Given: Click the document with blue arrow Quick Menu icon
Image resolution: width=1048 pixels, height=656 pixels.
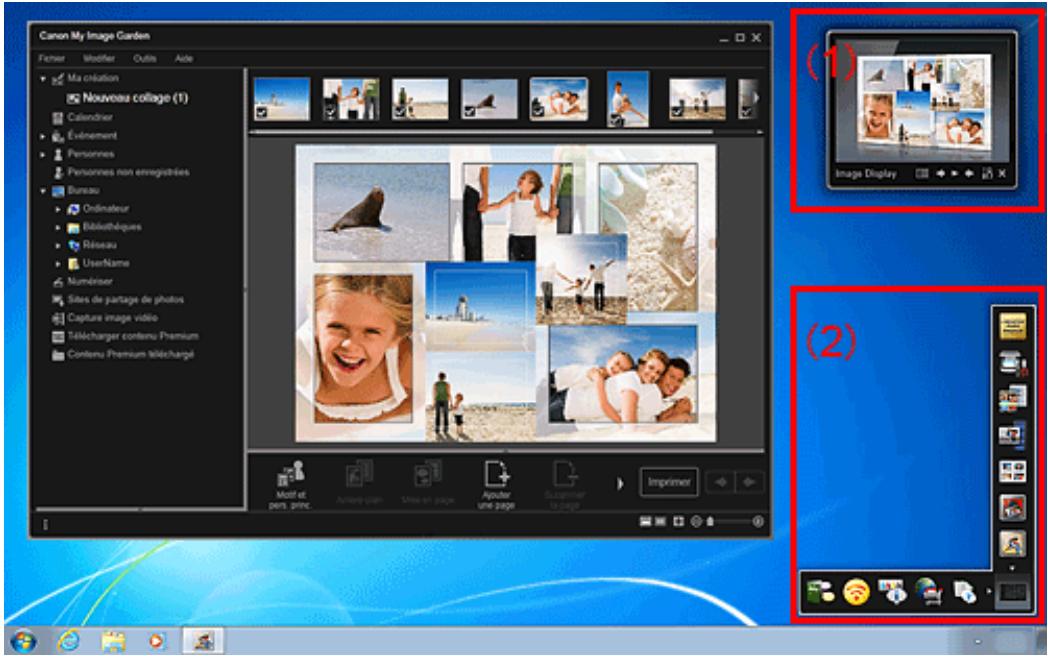Looking at the screenshot, I should coord(964,592).
